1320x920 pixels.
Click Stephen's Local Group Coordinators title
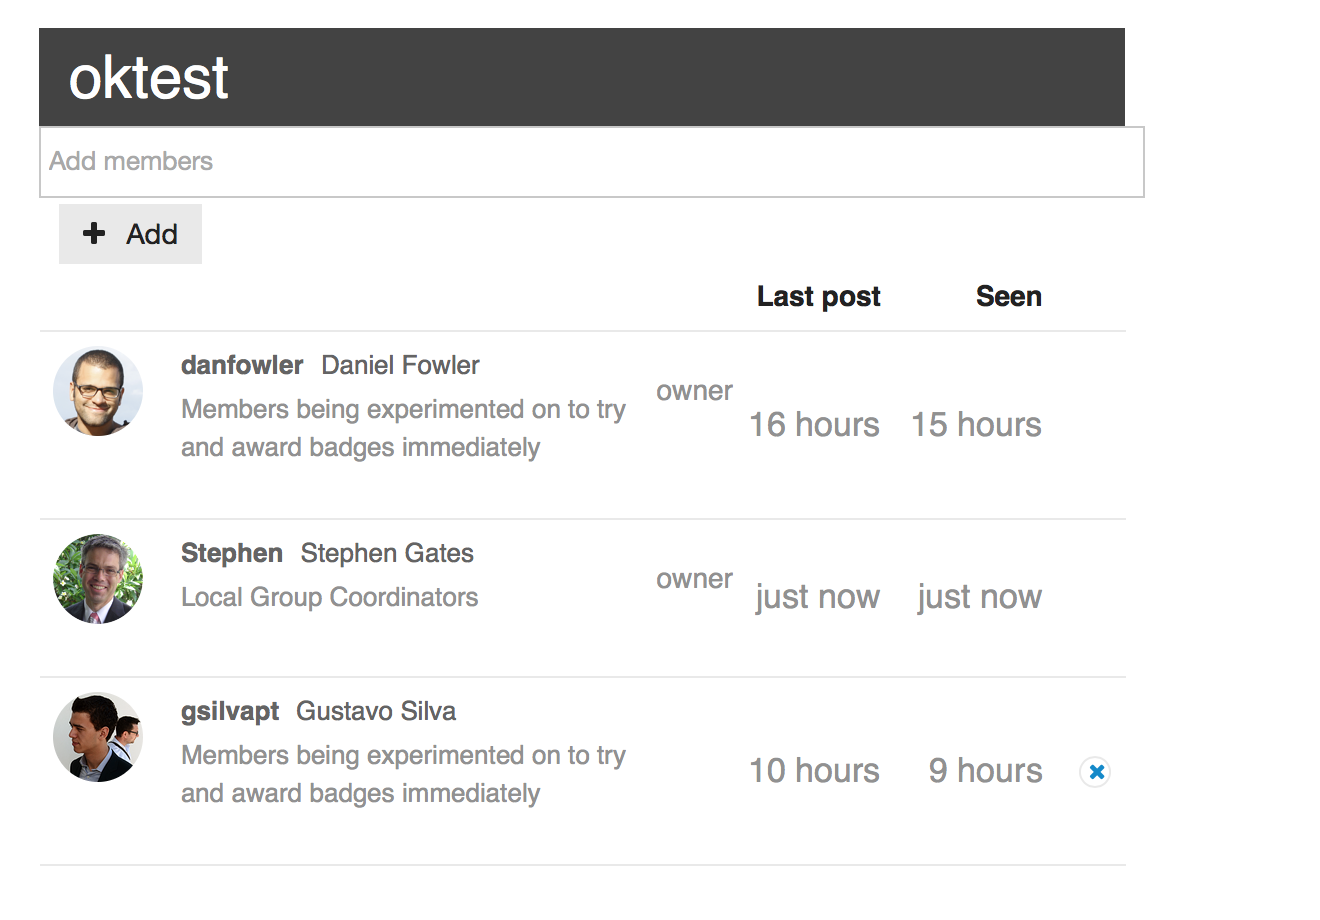329,598
